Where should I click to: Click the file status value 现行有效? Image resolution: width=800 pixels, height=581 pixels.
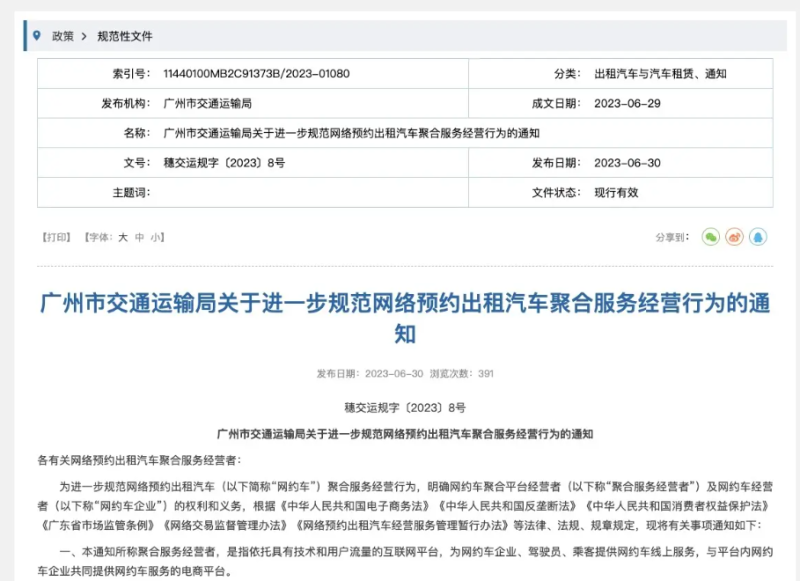pyautogui.click(x=616, y=192)
